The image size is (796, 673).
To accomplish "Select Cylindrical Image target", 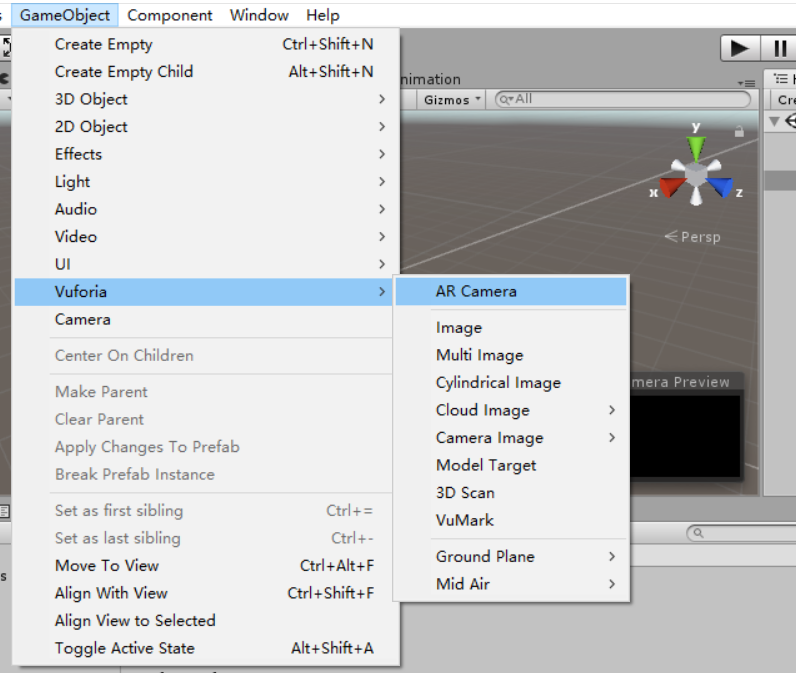I will coord(511,382).
